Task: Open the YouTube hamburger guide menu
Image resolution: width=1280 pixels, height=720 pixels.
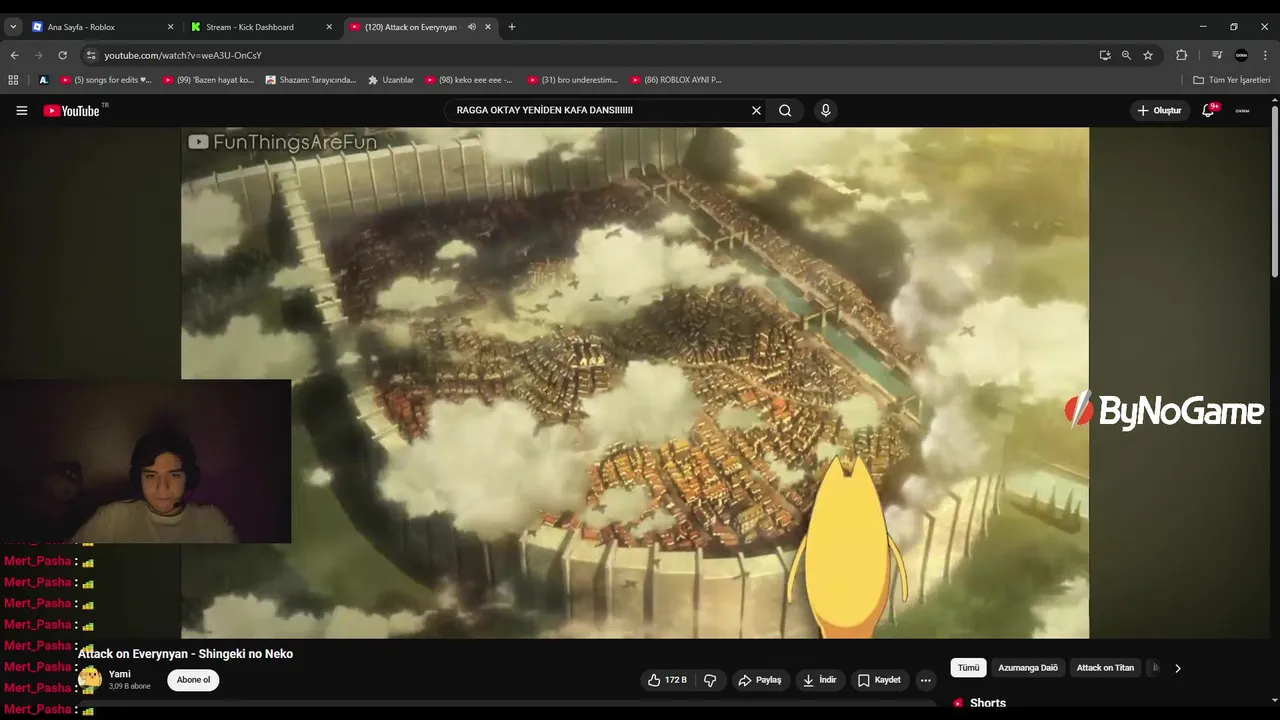Action: (x=21, y=111)
